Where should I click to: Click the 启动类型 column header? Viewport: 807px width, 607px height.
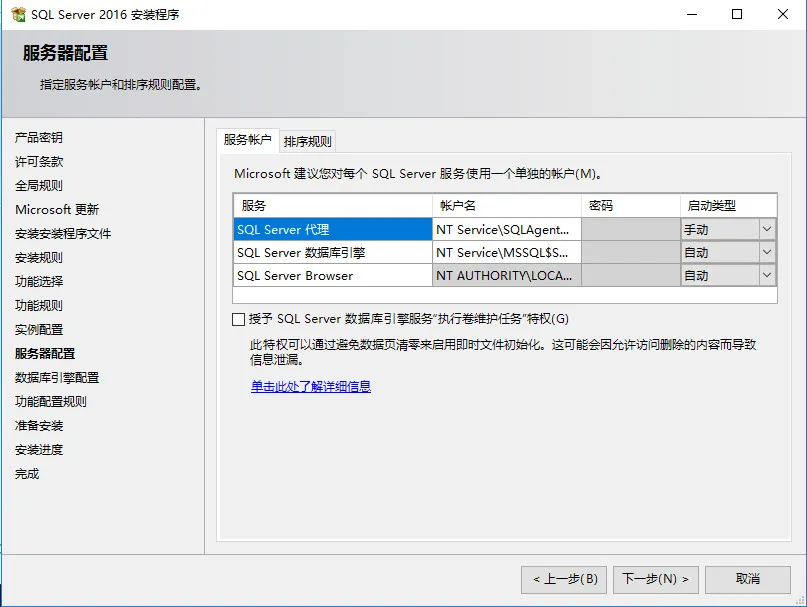point(728,206)
